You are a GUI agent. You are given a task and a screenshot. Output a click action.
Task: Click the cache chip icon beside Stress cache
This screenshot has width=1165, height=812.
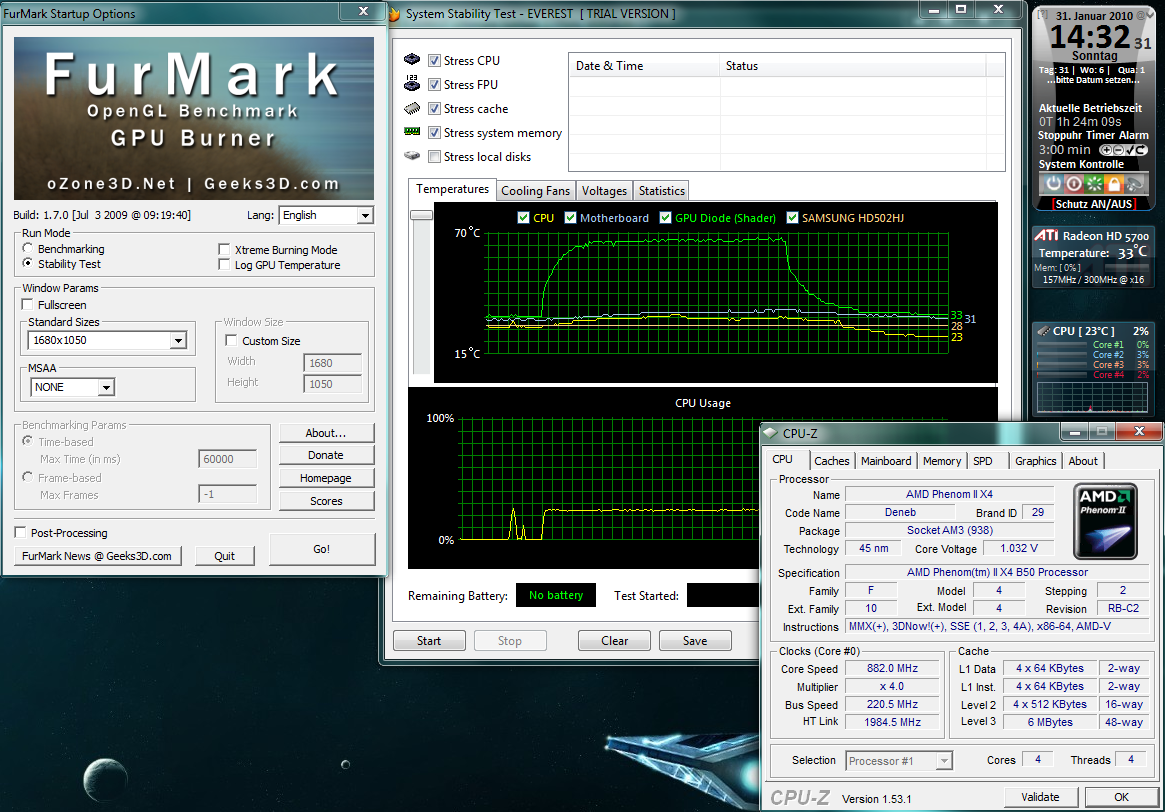(412, 108)
